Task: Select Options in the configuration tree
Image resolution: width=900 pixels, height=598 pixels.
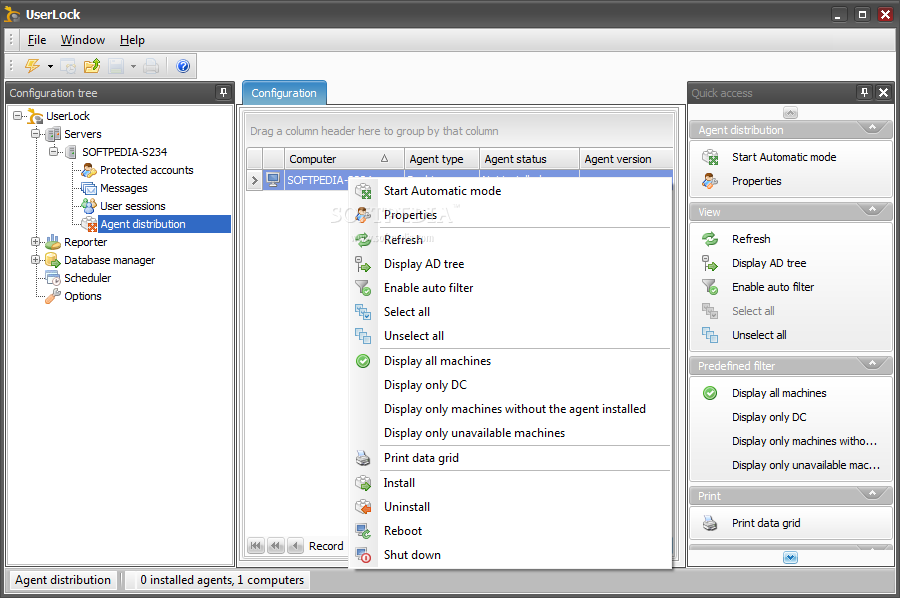Action: click(x=83, y=296)
